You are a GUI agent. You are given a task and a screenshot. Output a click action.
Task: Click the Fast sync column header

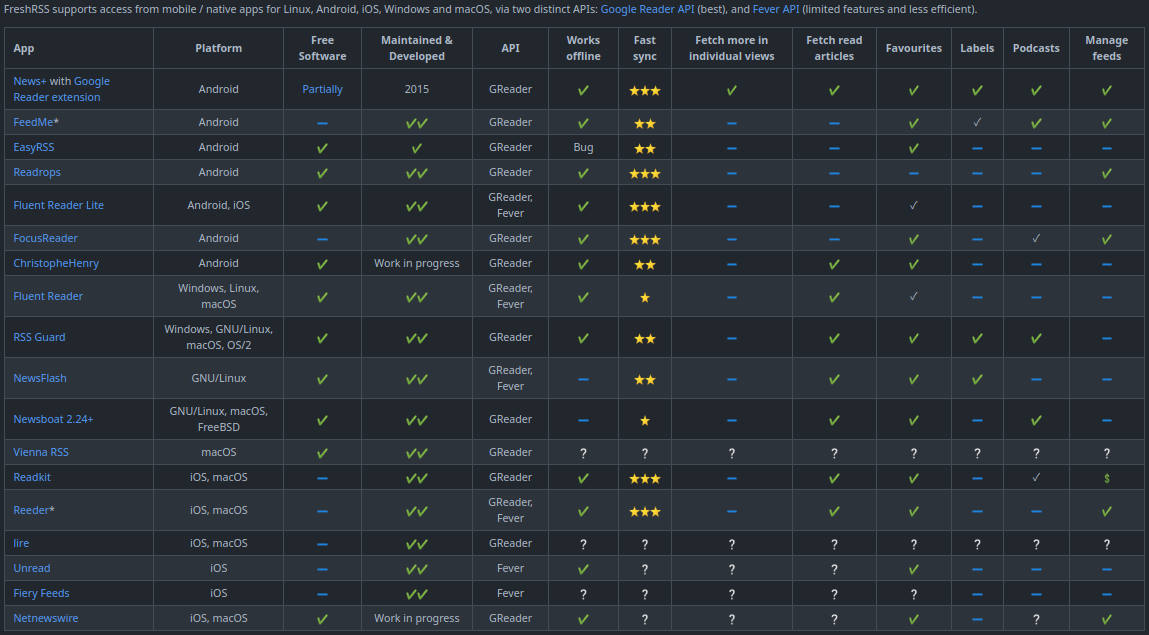pyautogui.click(x=645, y=48)
